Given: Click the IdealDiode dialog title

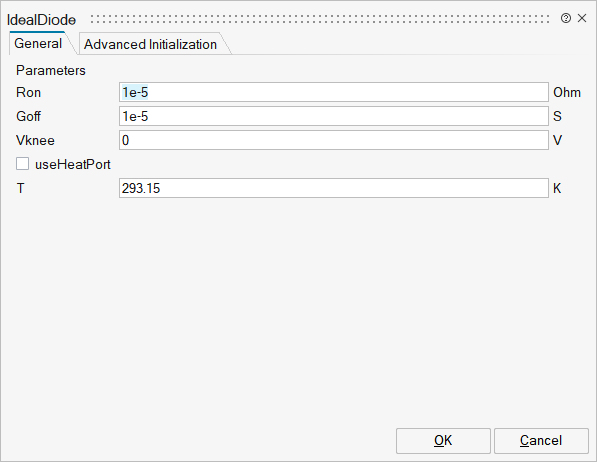Looking at the screenshot, I should [42, 20].
